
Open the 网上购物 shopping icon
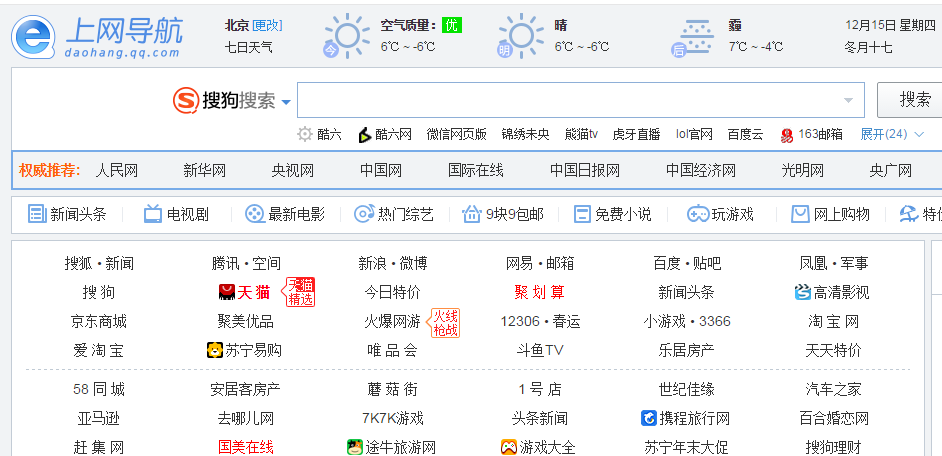(800, 213)
